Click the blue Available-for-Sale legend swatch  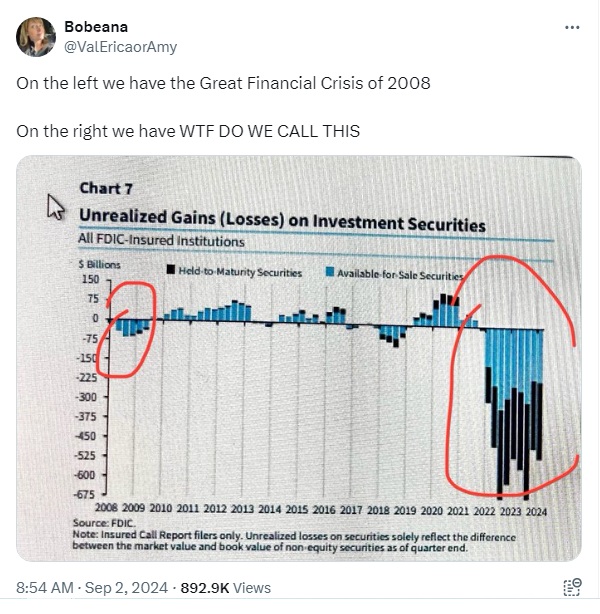click(330, 272)
